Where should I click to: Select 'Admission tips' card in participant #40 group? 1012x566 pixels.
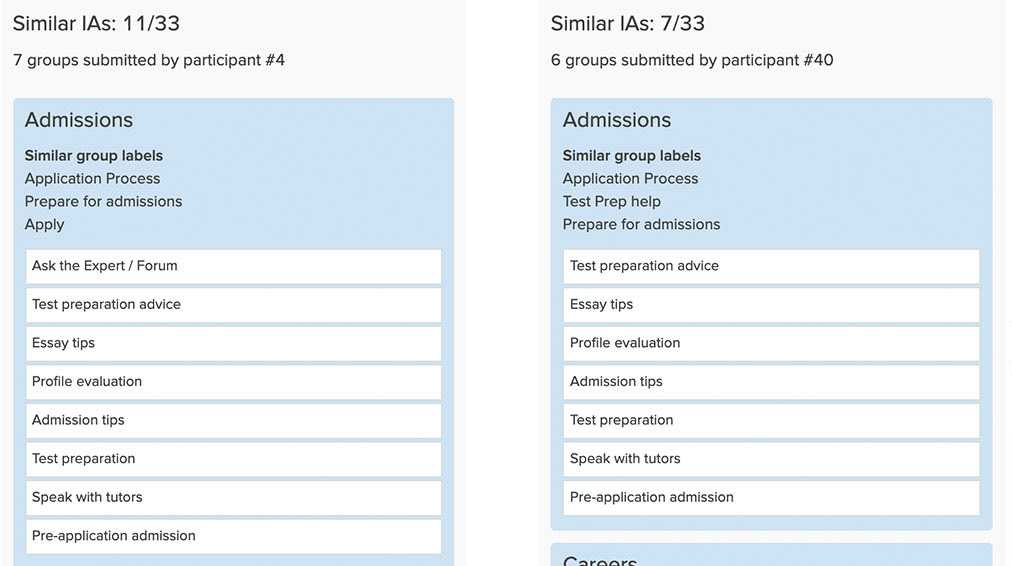click(x=771, y=382)
